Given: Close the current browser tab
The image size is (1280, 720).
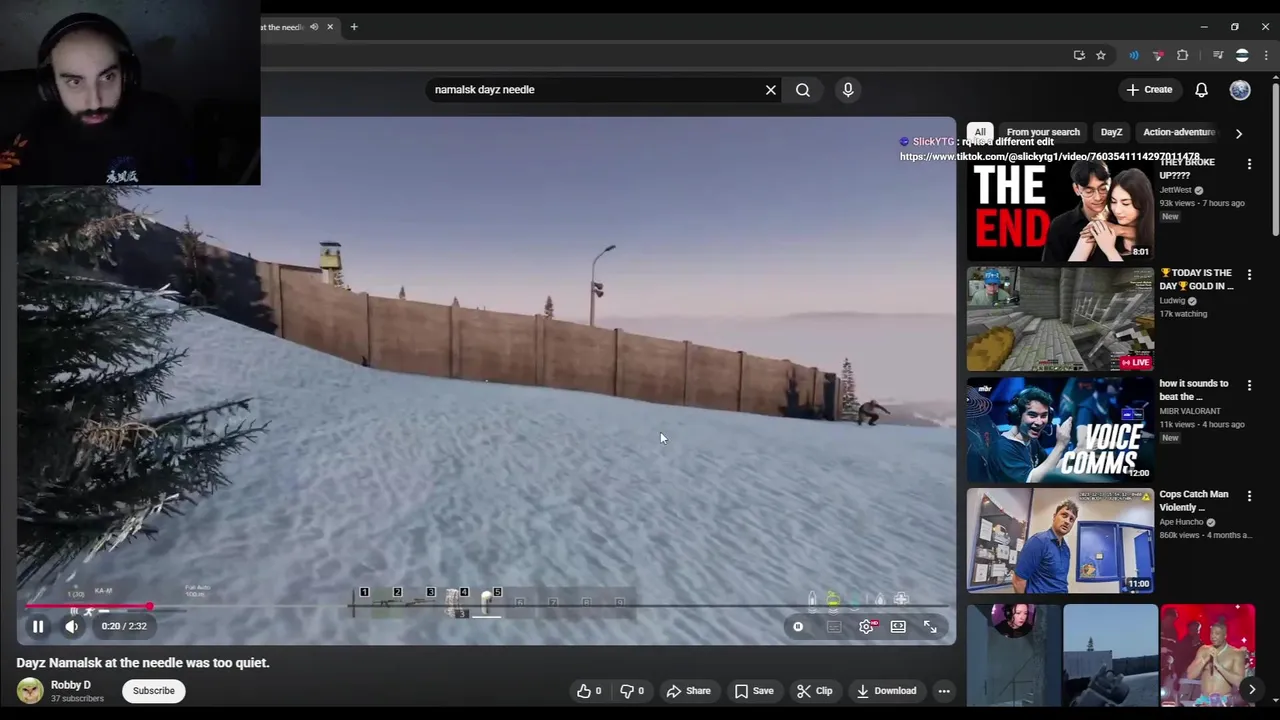Looking at the screenshot, I should 329,27.
